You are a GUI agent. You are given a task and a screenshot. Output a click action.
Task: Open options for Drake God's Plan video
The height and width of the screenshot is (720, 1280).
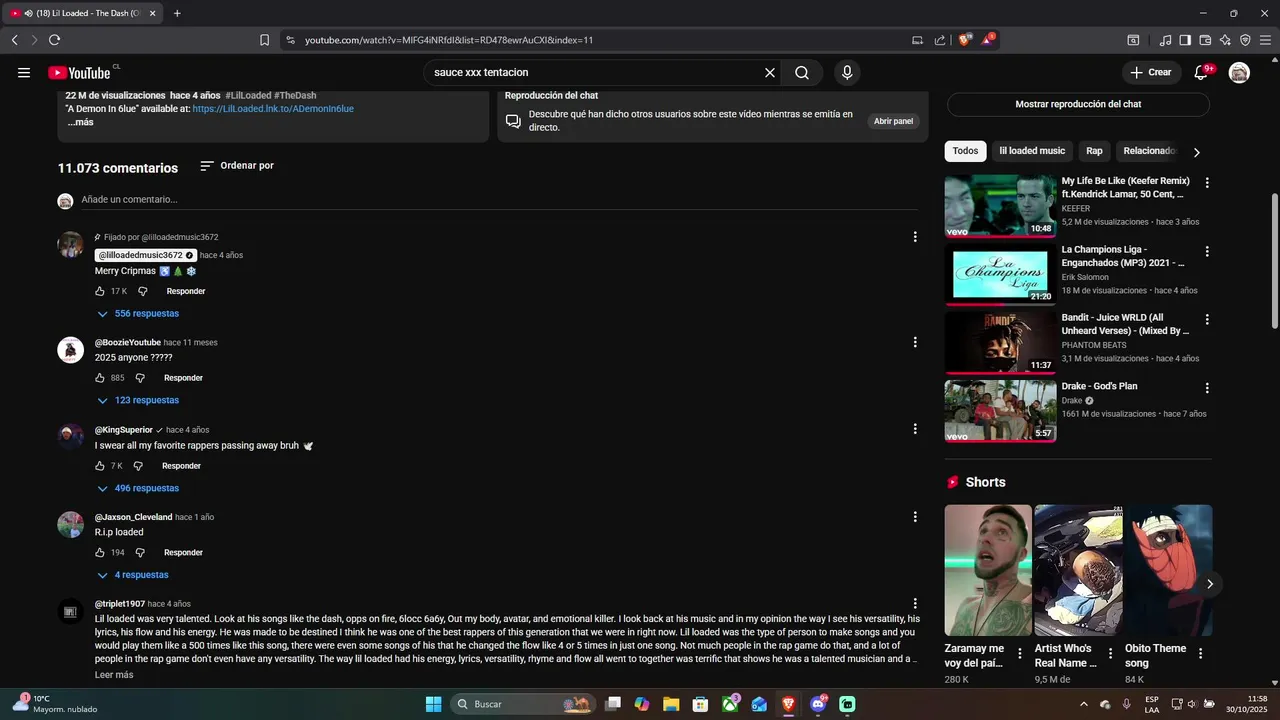[x=1207, y=388]
